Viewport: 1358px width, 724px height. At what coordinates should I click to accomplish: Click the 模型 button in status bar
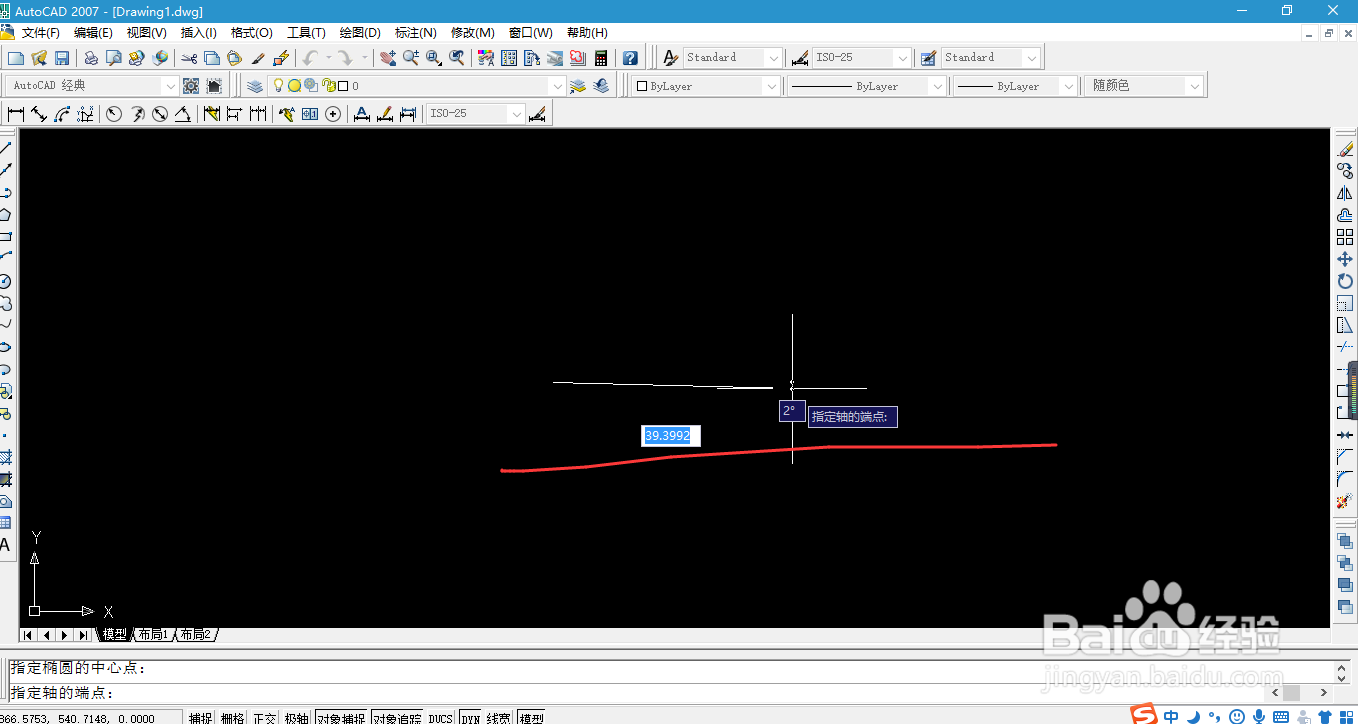[x=531, y=717]
